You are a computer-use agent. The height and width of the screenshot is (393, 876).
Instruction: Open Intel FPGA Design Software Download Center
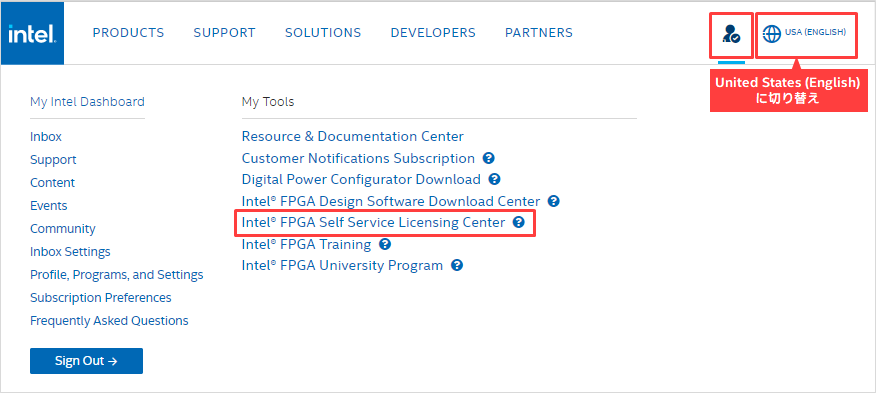point(391,201)
